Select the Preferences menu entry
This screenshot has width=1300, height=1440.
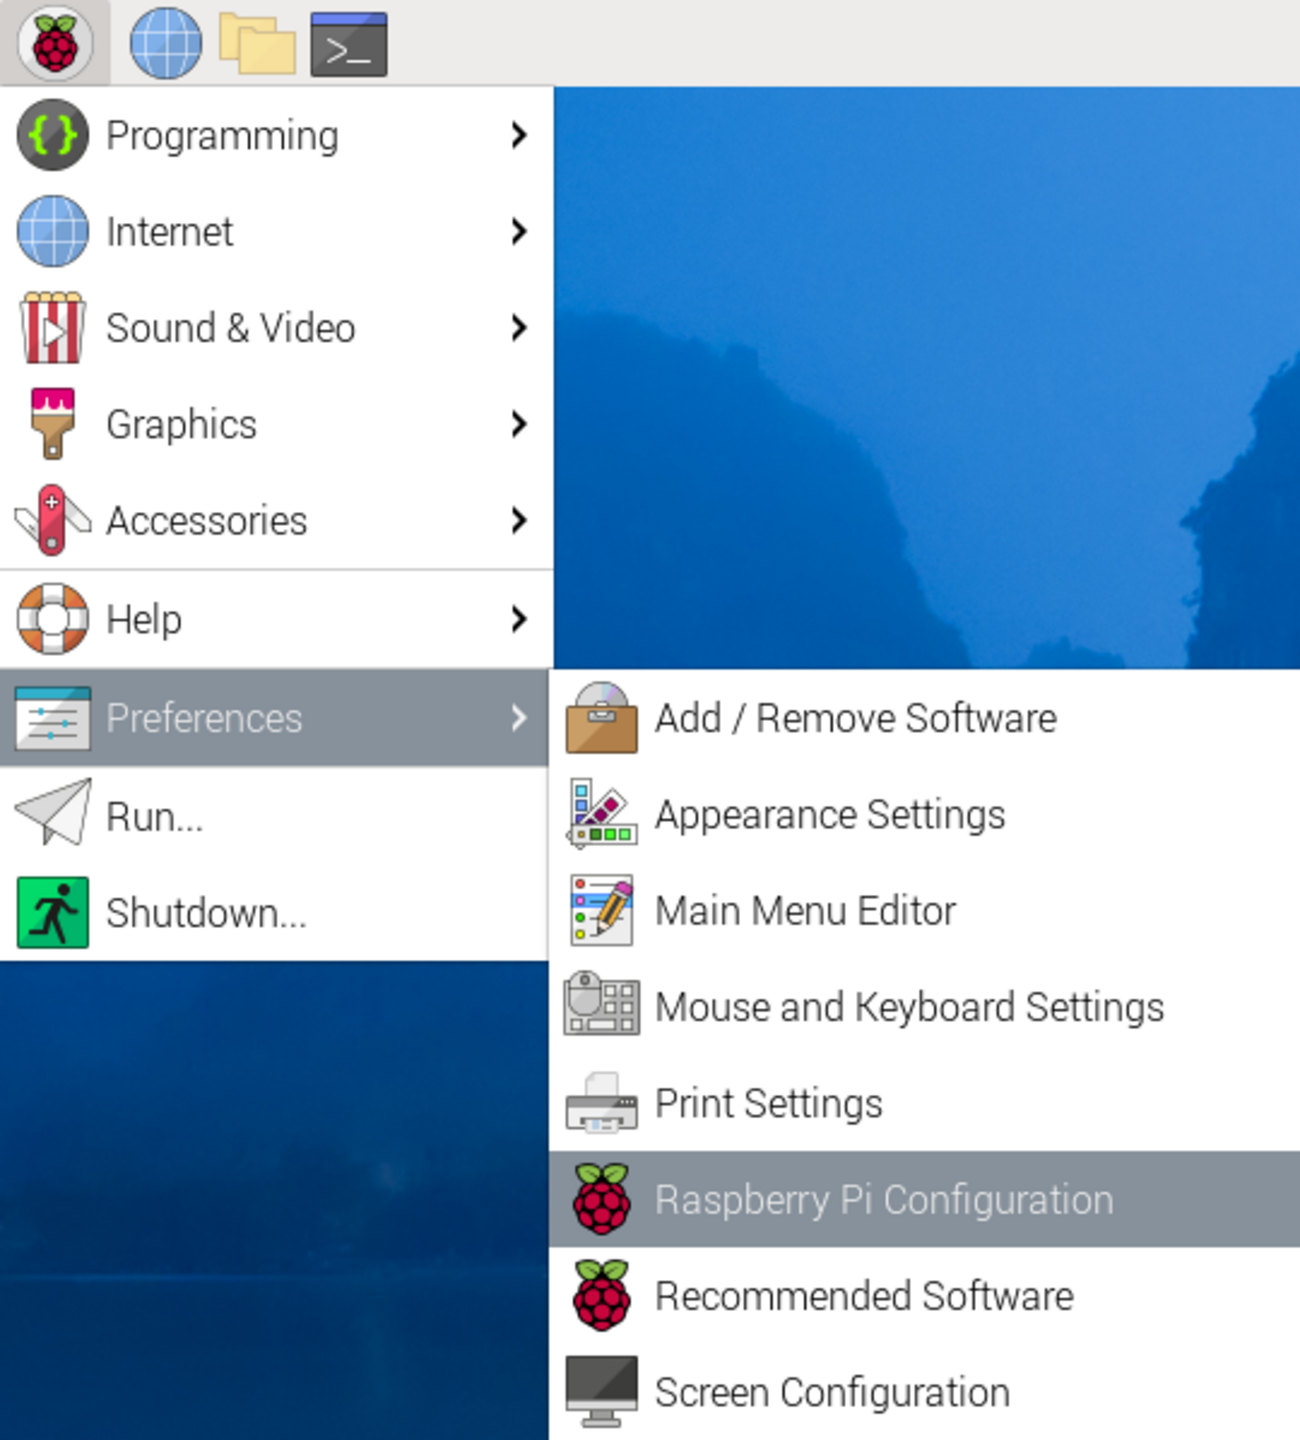[275, 718]
